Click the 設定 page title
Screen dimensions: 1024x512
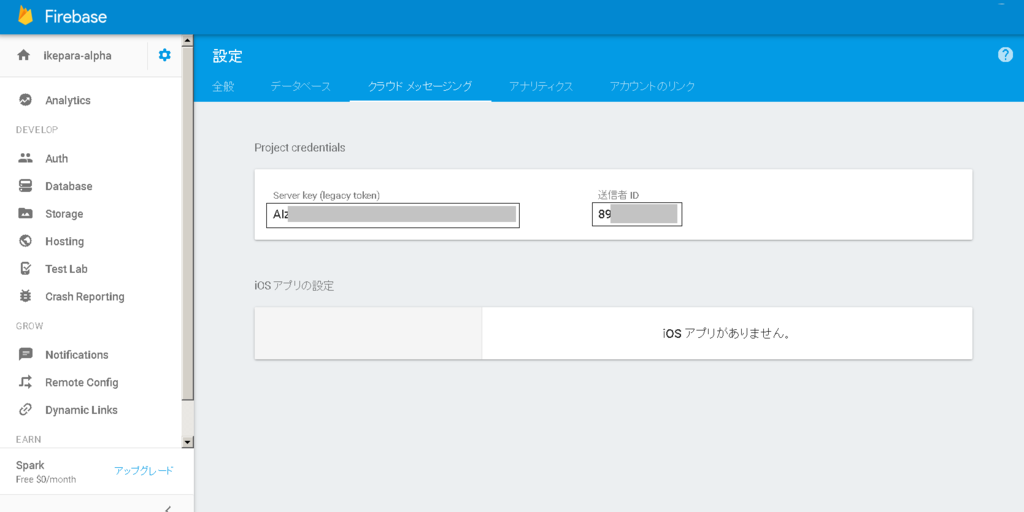coord(227,57)
